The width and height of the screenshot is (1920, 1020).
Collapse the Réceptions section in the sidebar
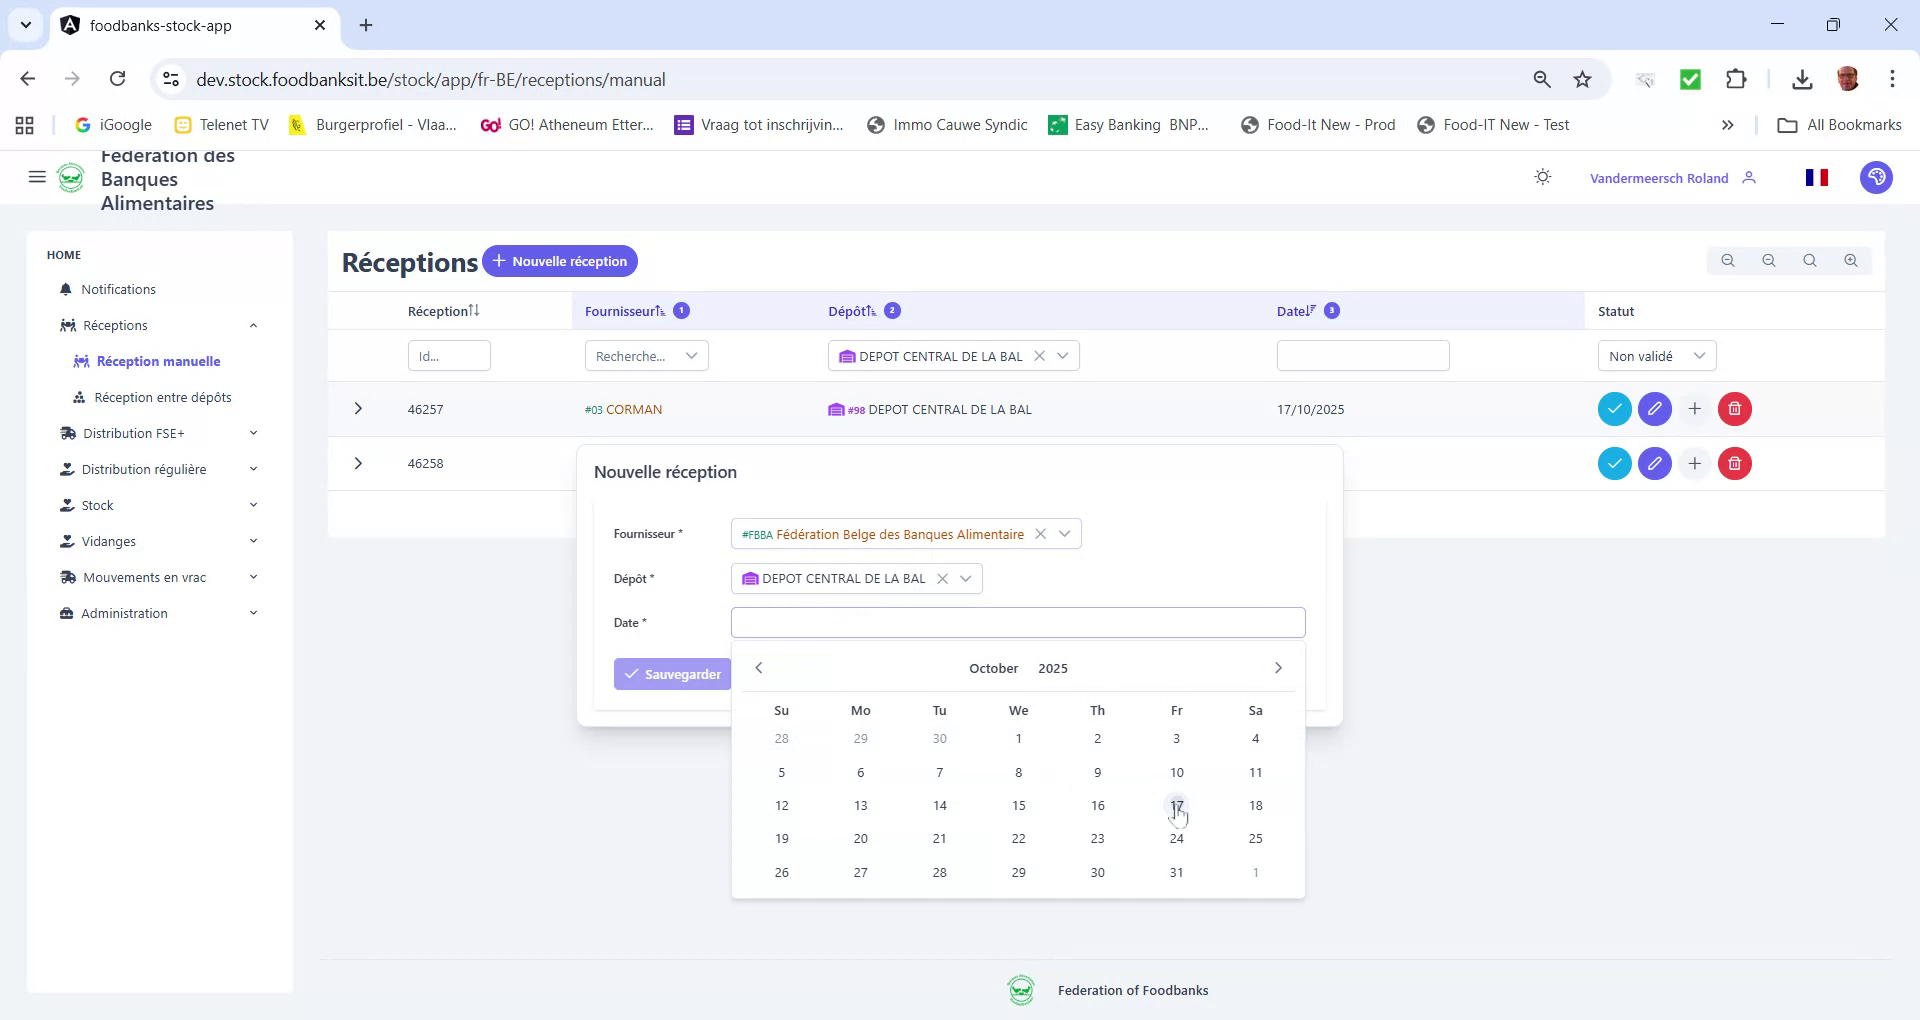(253, 324)
